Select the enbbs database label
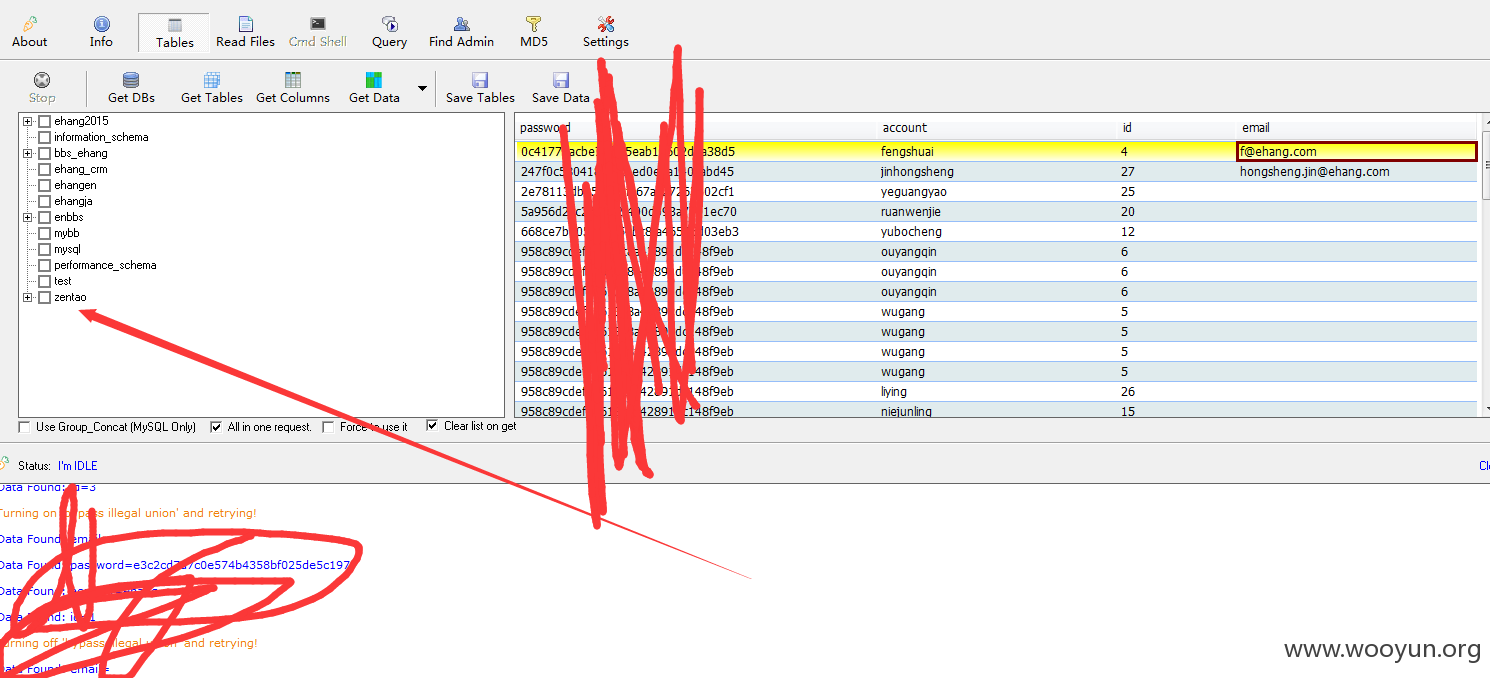Screen dimensions: 1490x678 coord(69,217)
